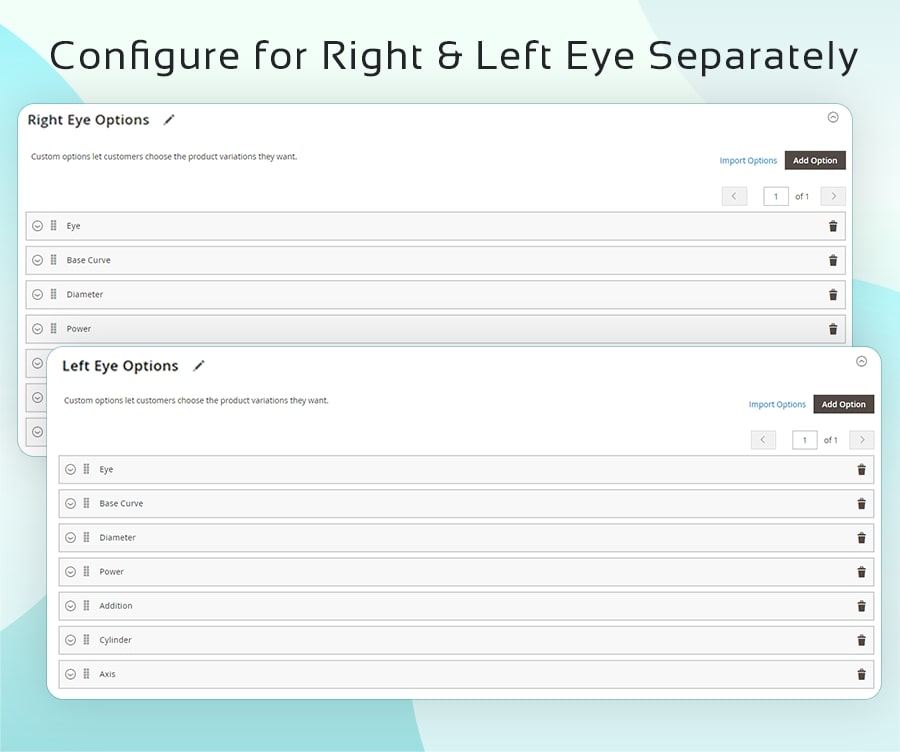Screen dimensions: 900x752
Task: Collapse the Left Eye Options panel
Action: [x=861, y=361]
